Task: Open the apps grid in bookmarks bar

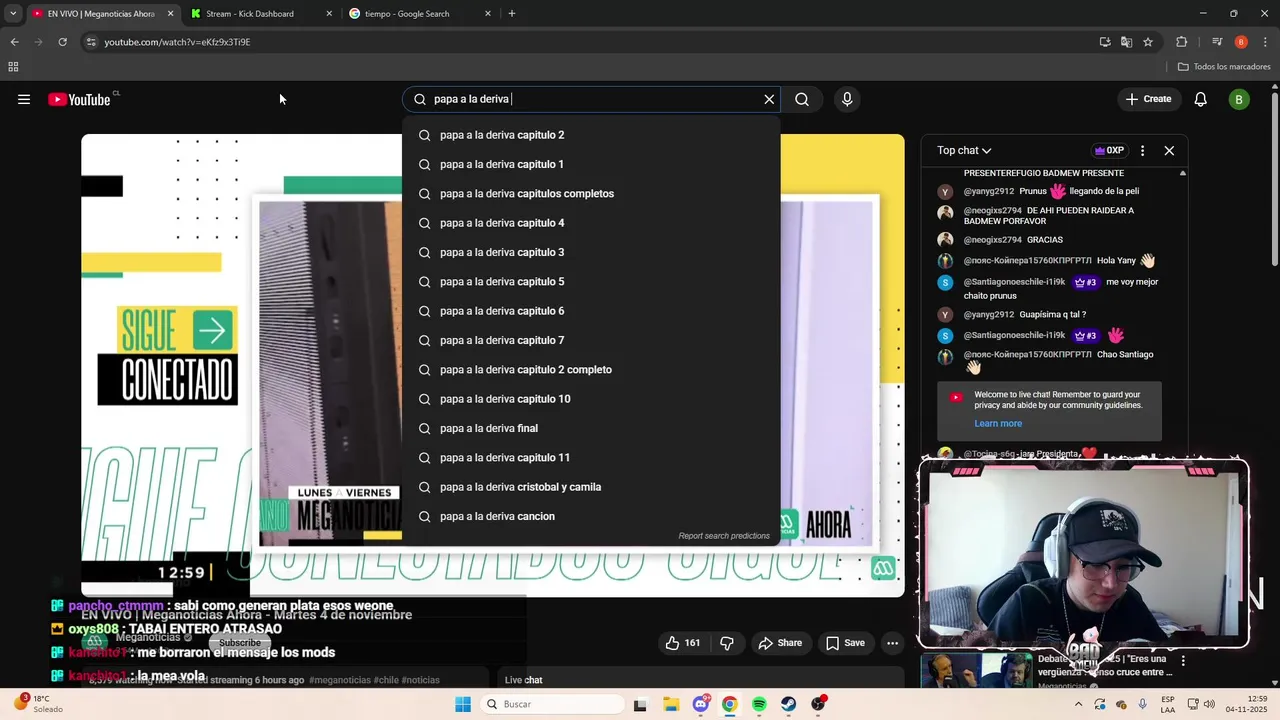Action: pos(13,67)
